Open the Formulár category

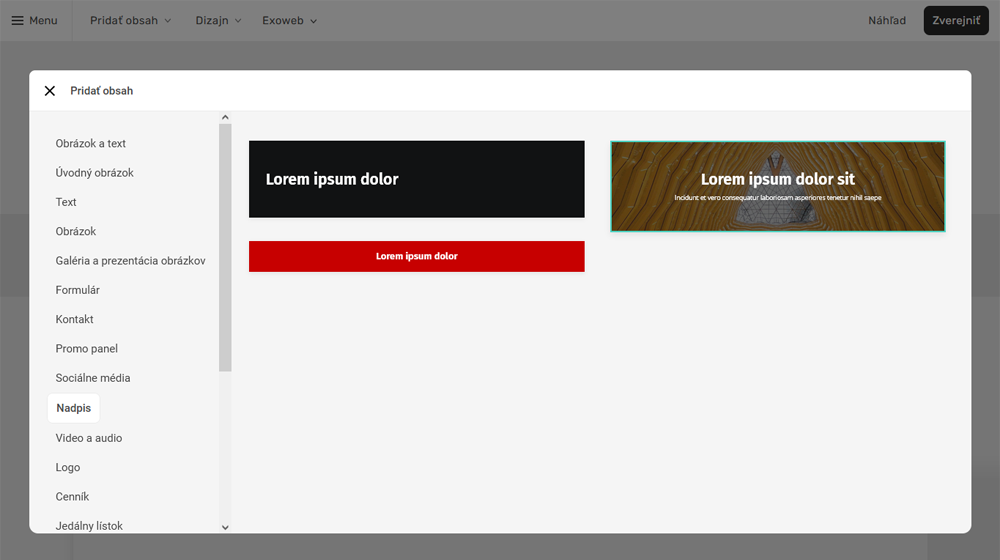78,290
